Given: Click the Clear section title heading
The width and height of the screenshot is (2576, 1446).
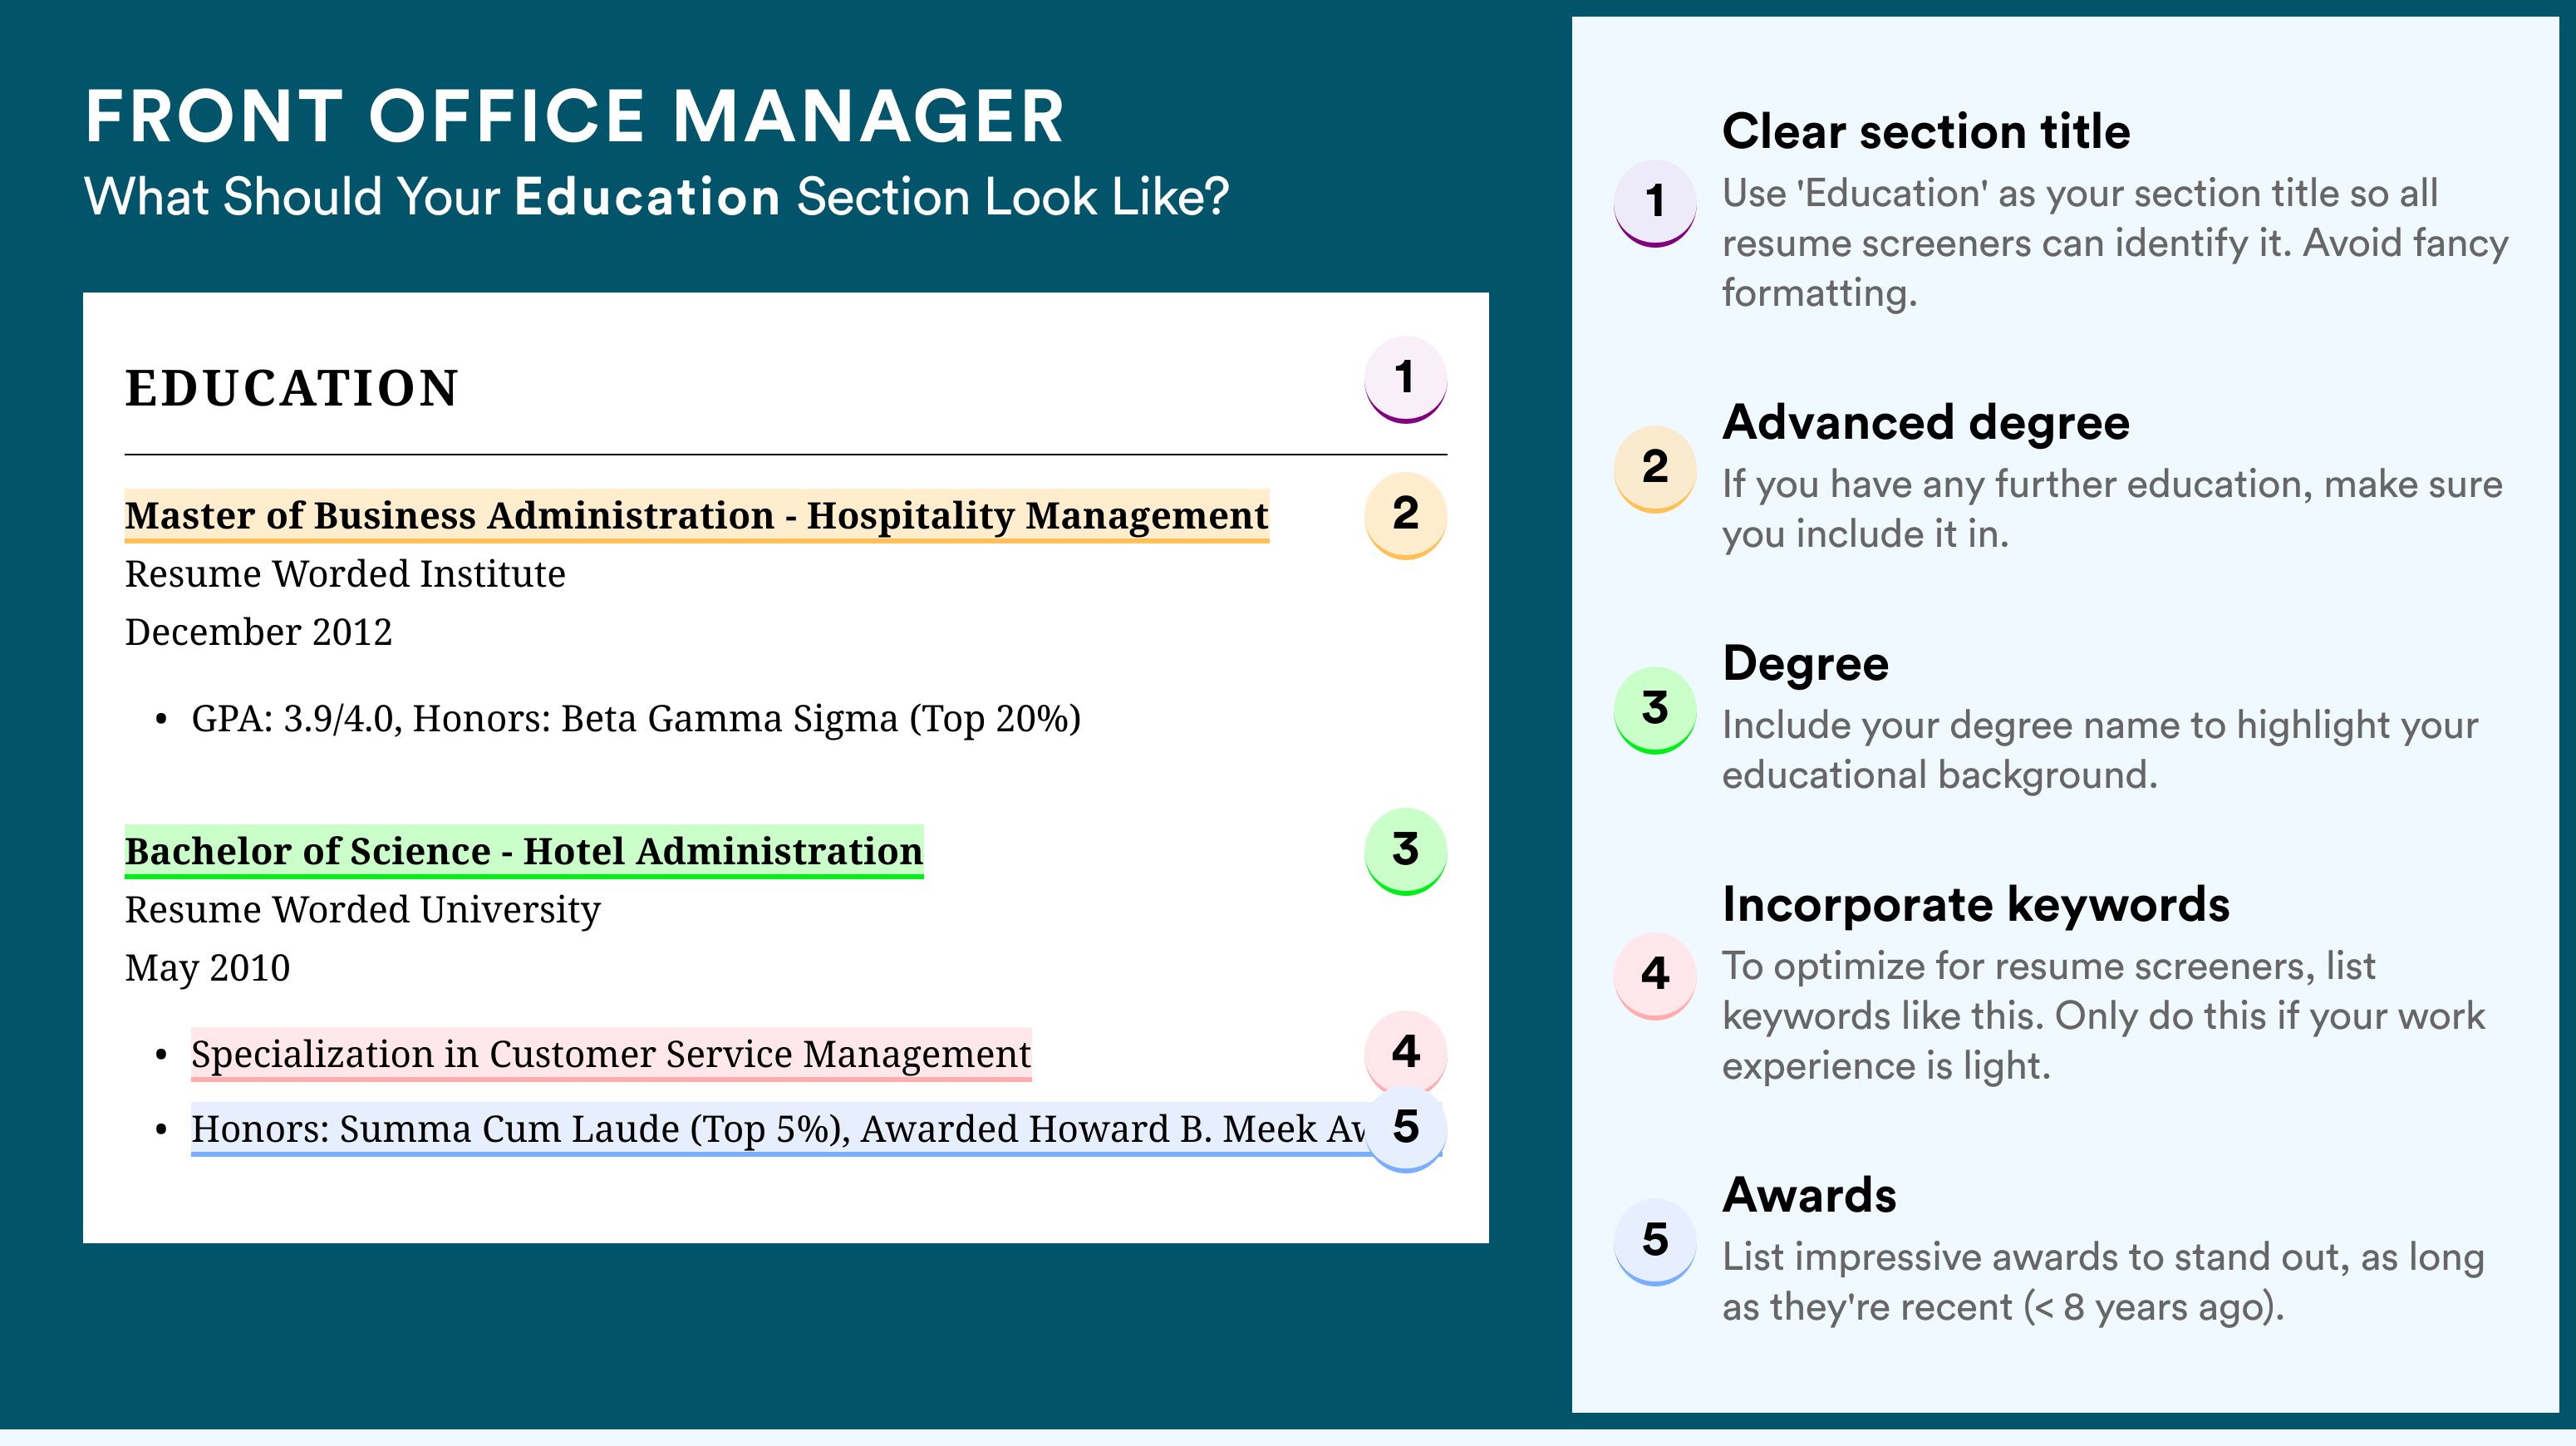Looking at the screenshot, I should 1925,131.
